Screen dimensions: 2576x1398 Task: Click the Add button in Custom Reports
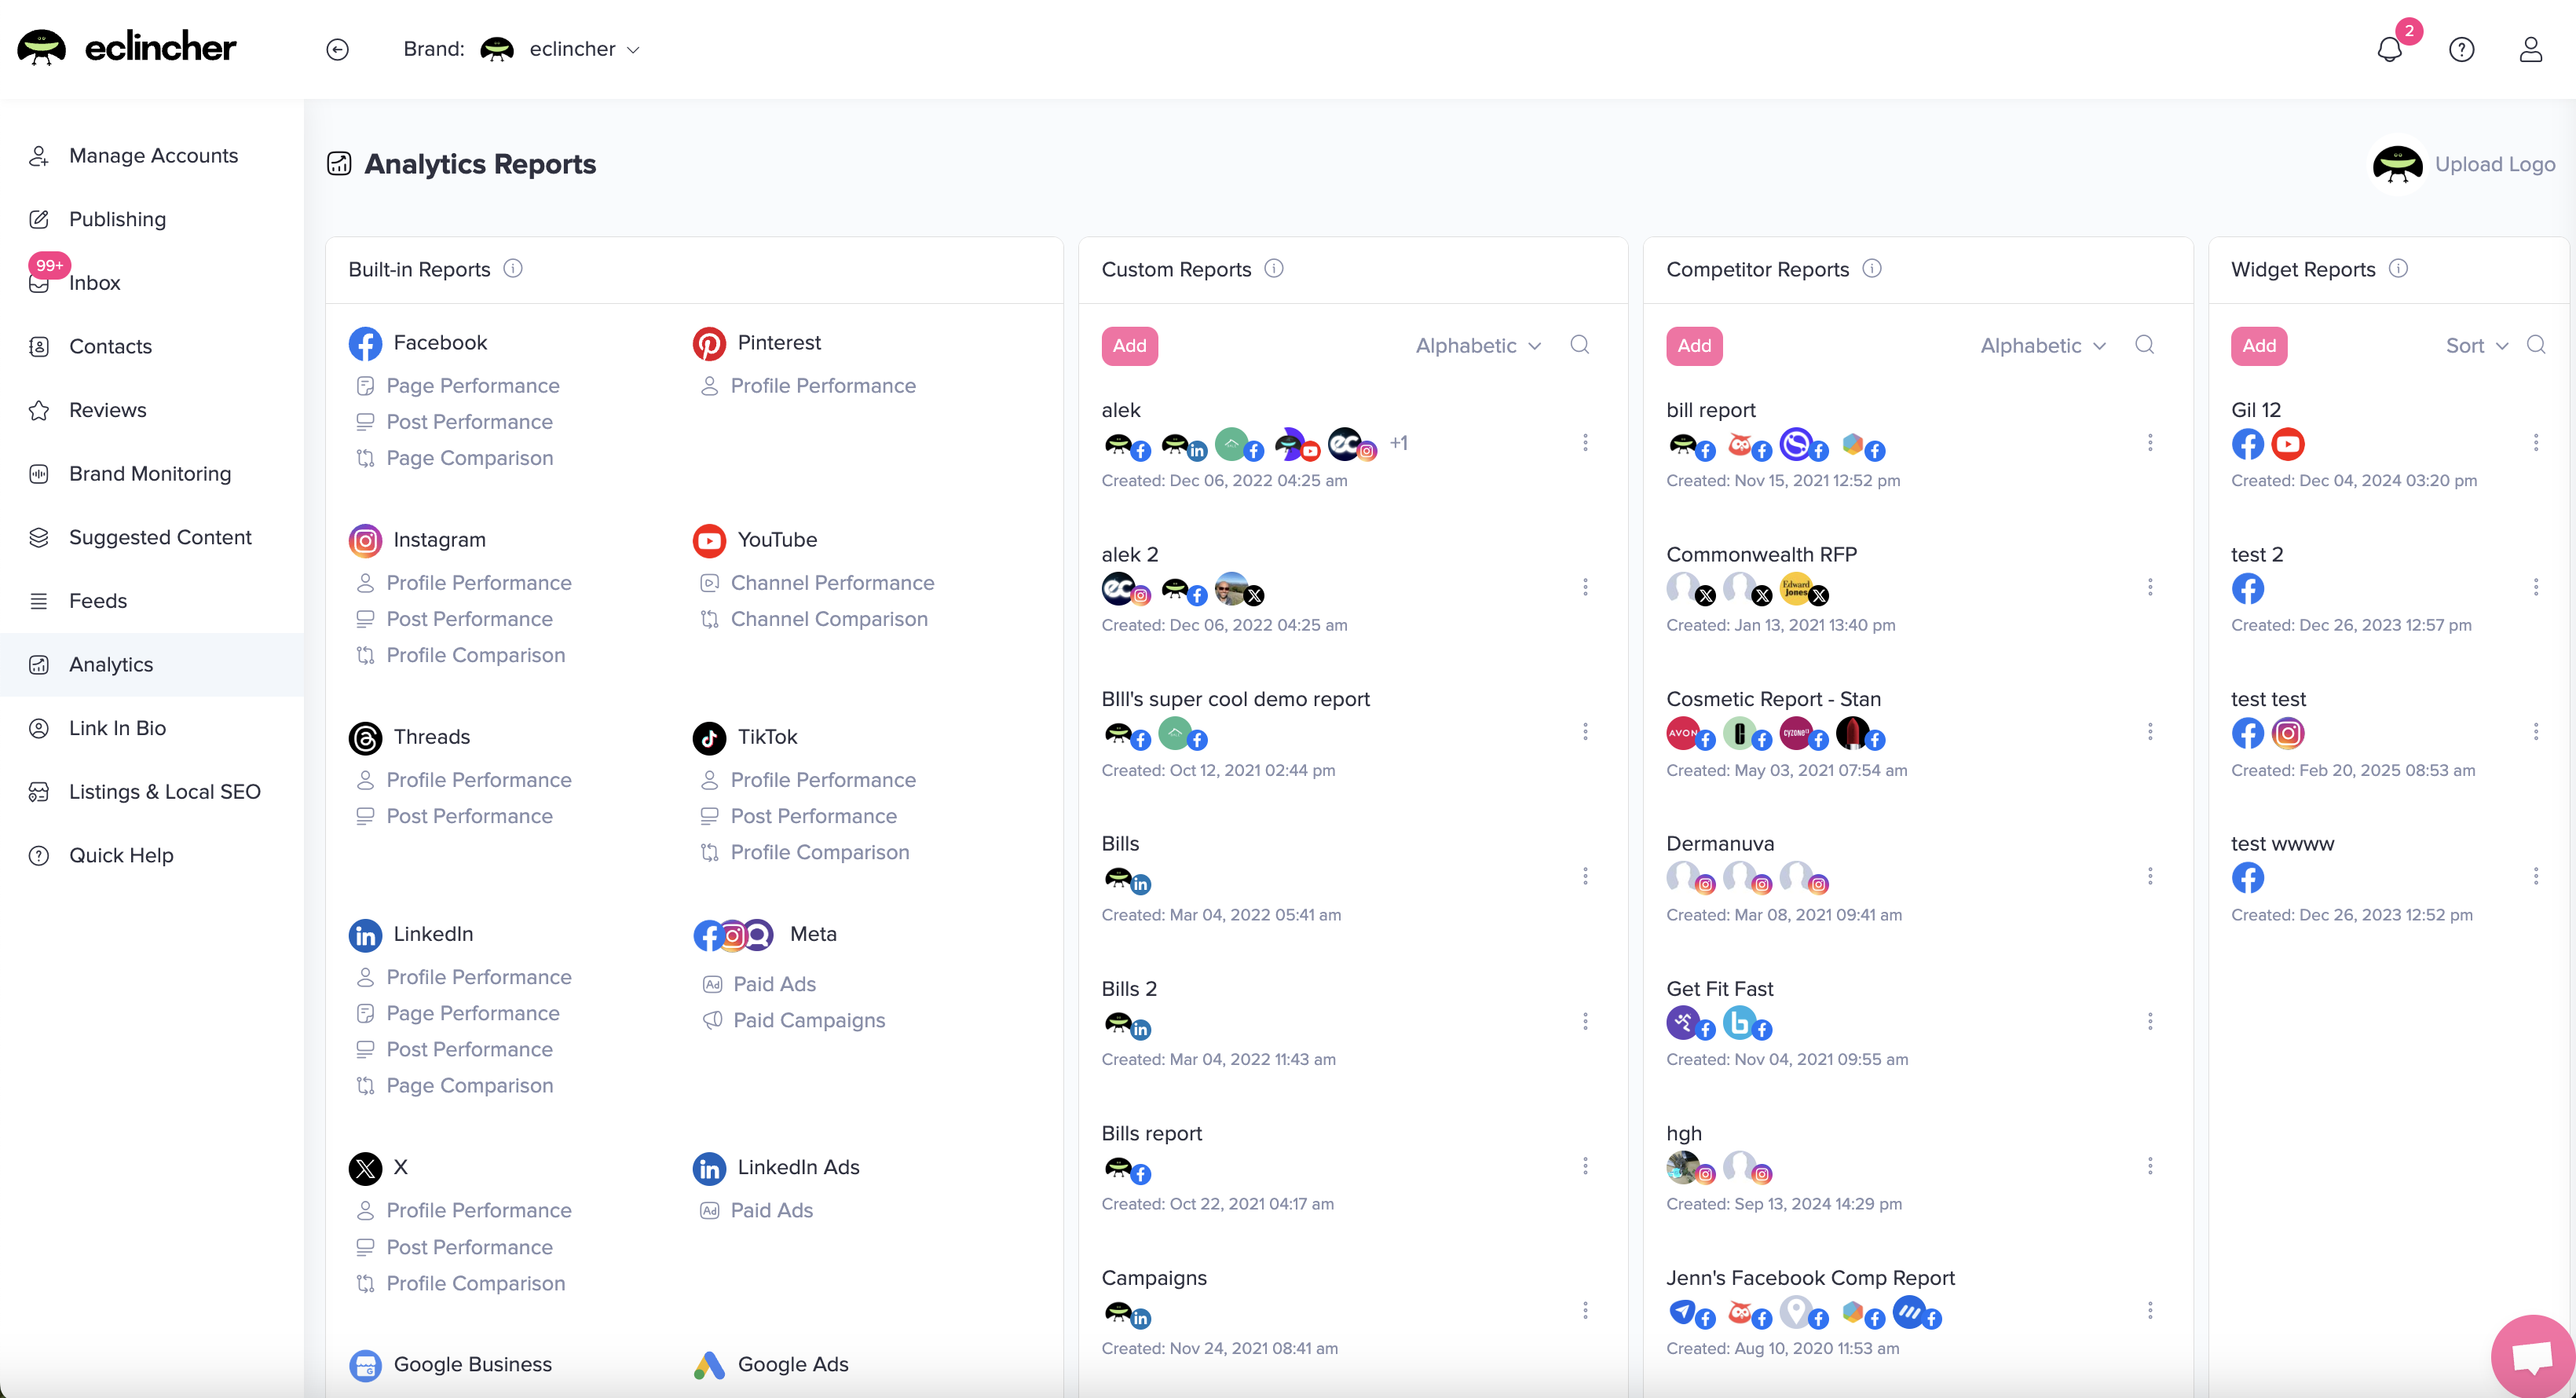coord(1129,345)
